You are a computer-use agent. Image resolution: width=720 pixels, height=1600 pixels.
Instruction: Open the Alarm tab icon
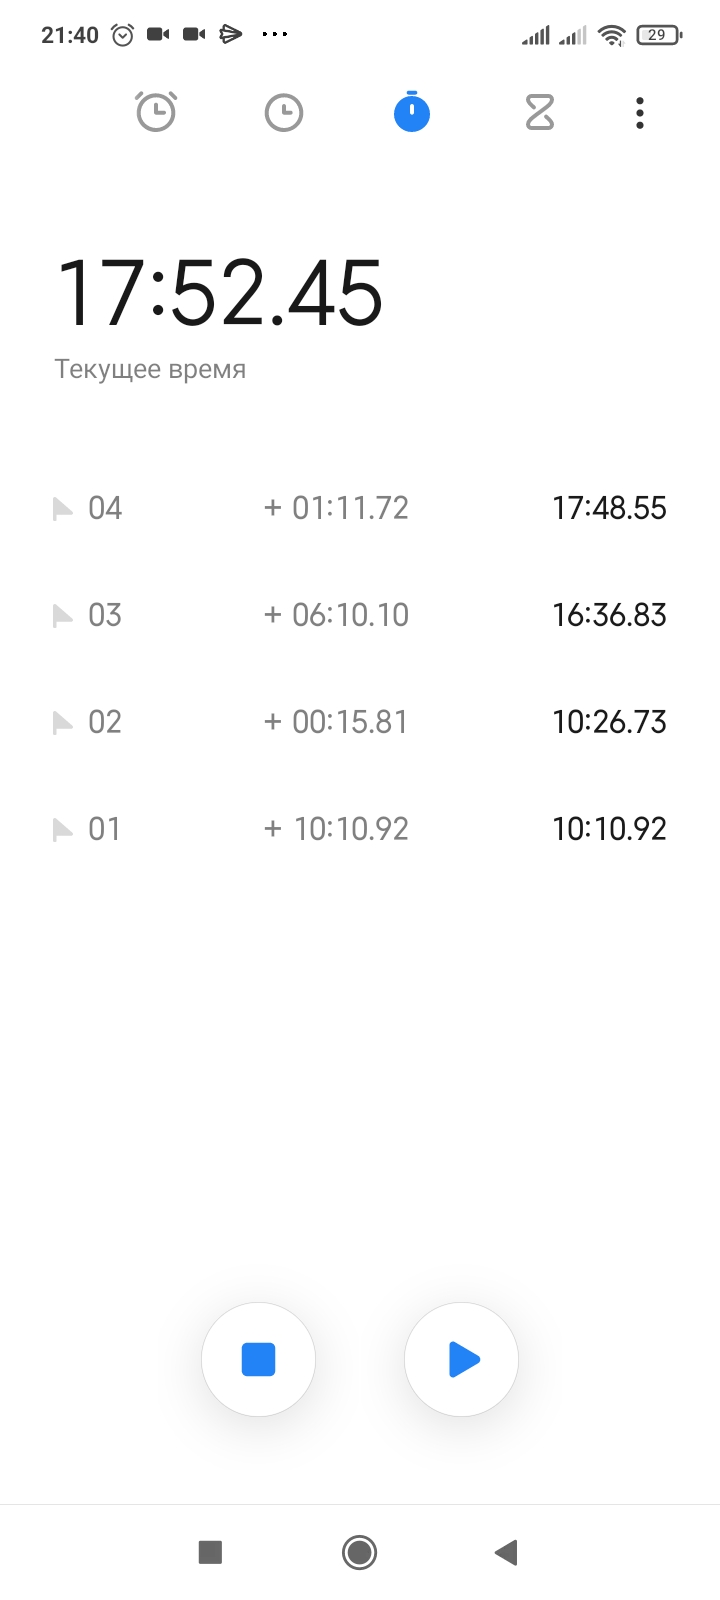coord(156,112)
